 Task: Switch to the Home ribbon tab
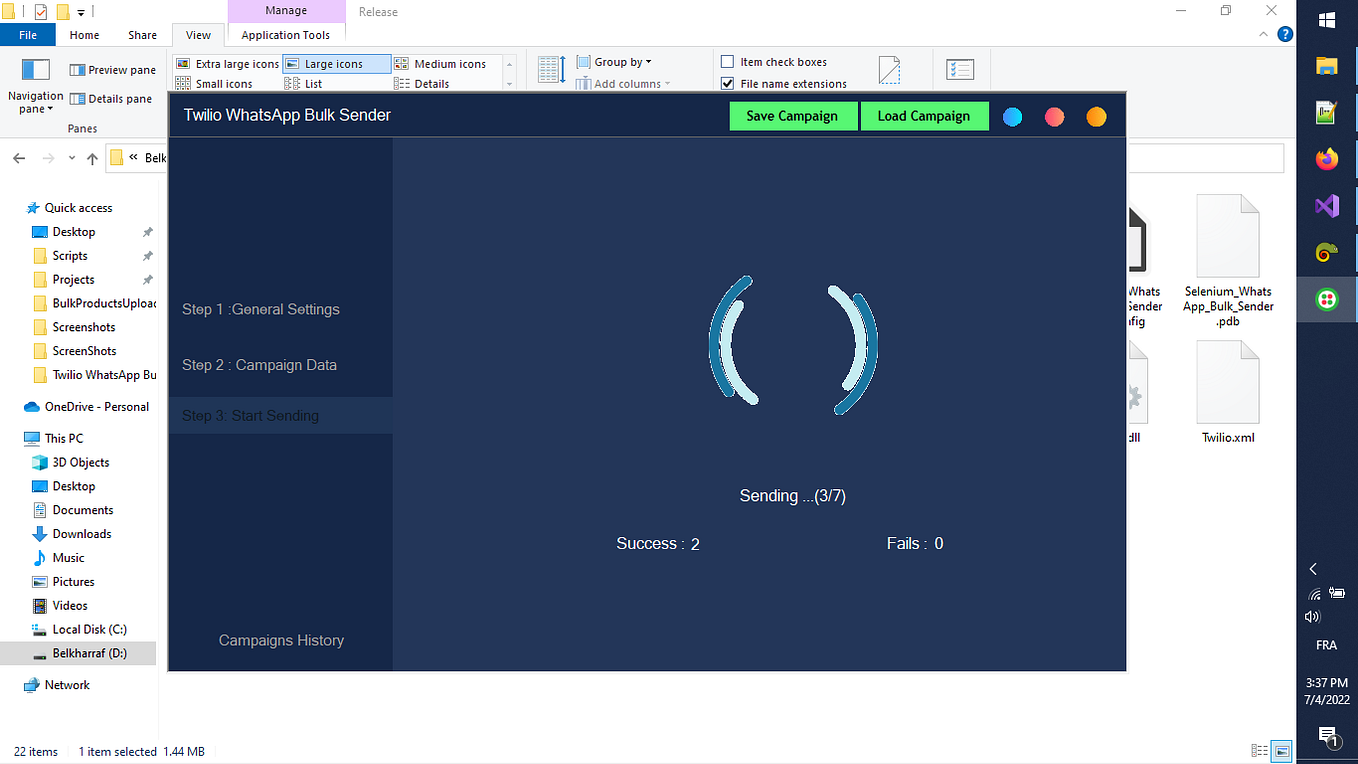click(x=84, y=35)
